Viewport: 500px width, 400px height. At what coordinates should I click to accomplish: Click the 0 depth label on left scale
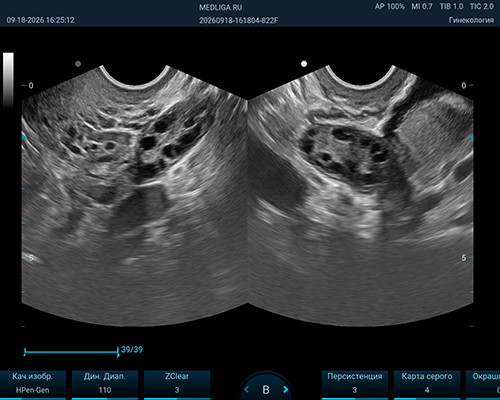(31, 86)
